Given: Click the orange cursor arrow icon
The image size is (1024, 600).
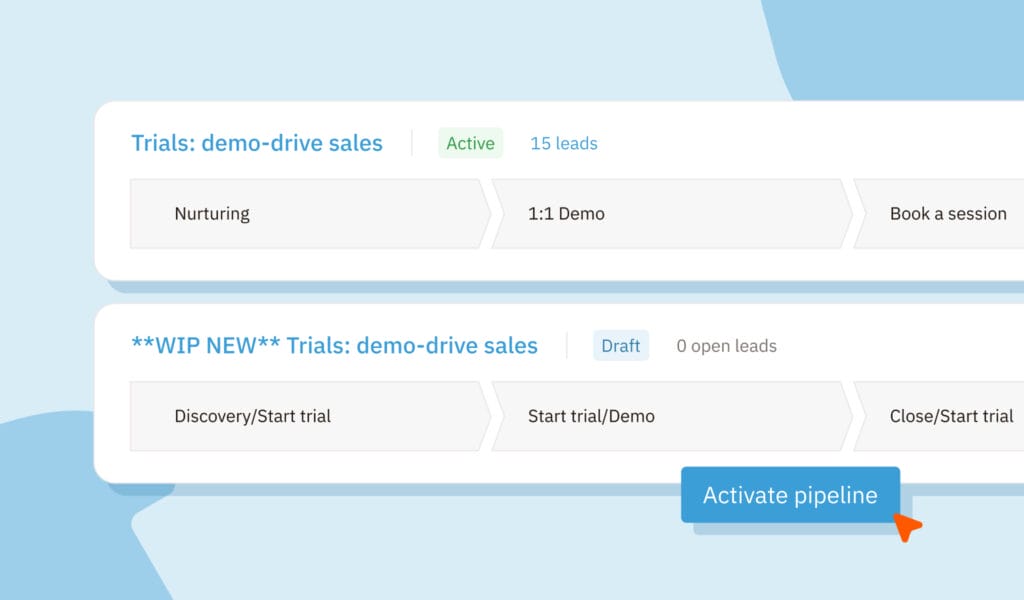Looking at the screenshot, I should pyautogui.click(x=906, y=527).
